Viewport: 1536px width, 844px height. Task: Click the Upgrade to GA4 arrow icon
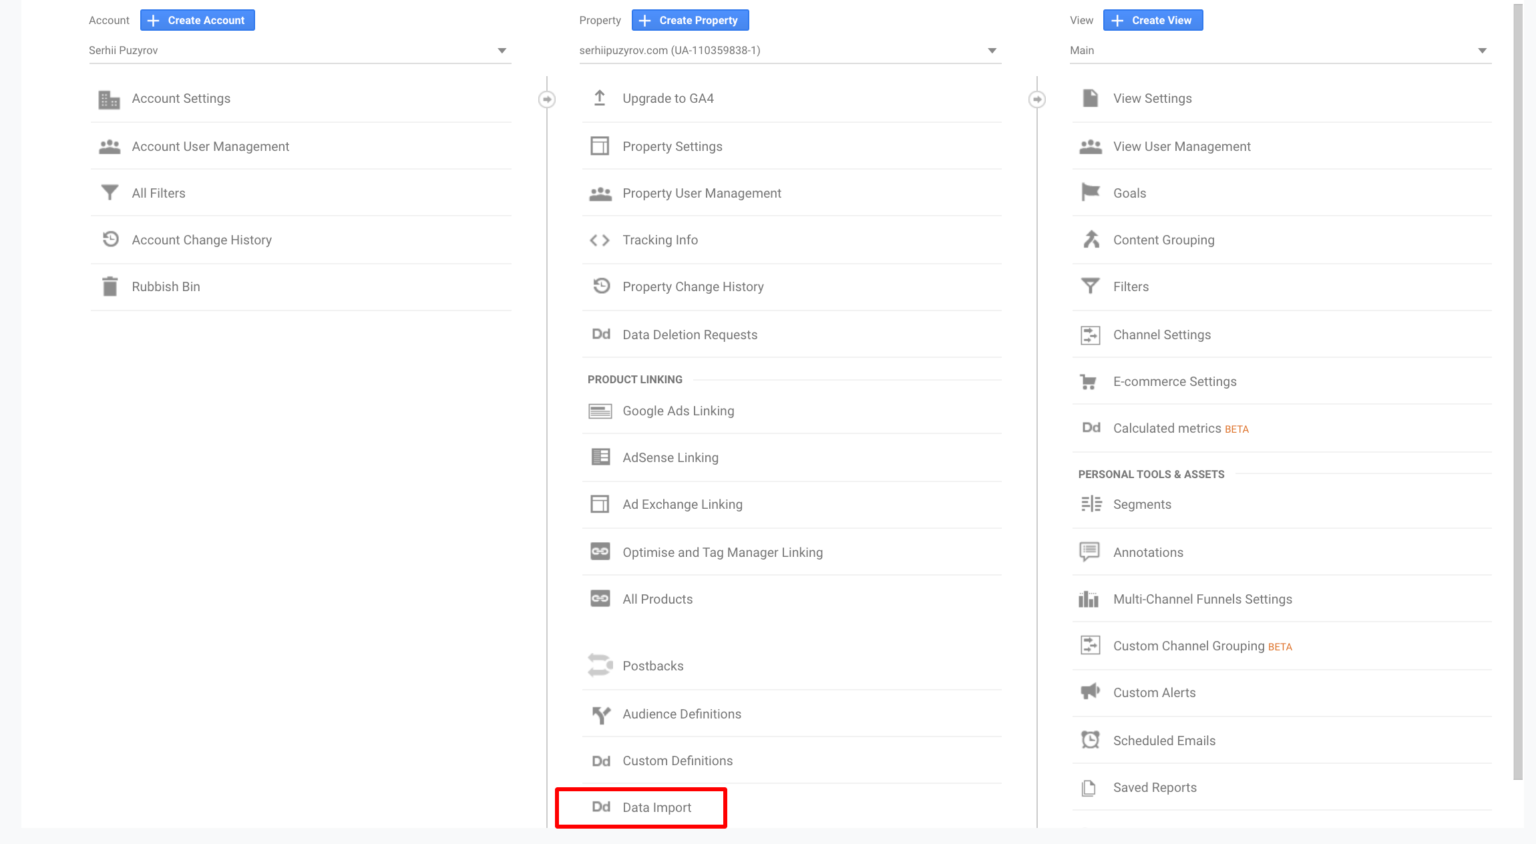point(600,98)
